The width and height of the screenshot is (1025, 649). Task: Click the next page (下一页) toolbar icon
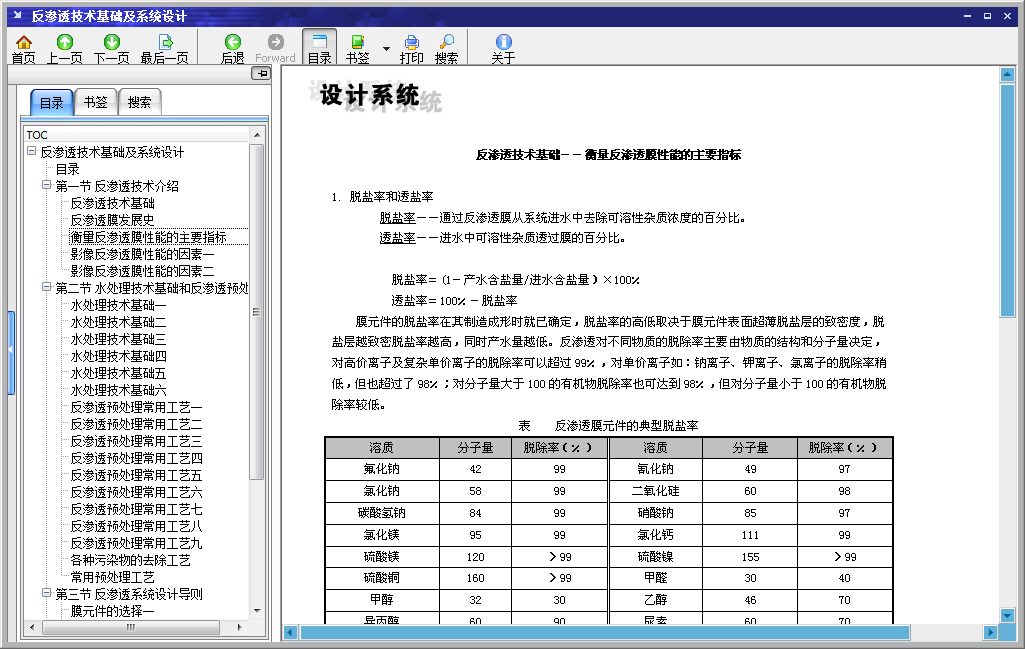coord(112,43)
